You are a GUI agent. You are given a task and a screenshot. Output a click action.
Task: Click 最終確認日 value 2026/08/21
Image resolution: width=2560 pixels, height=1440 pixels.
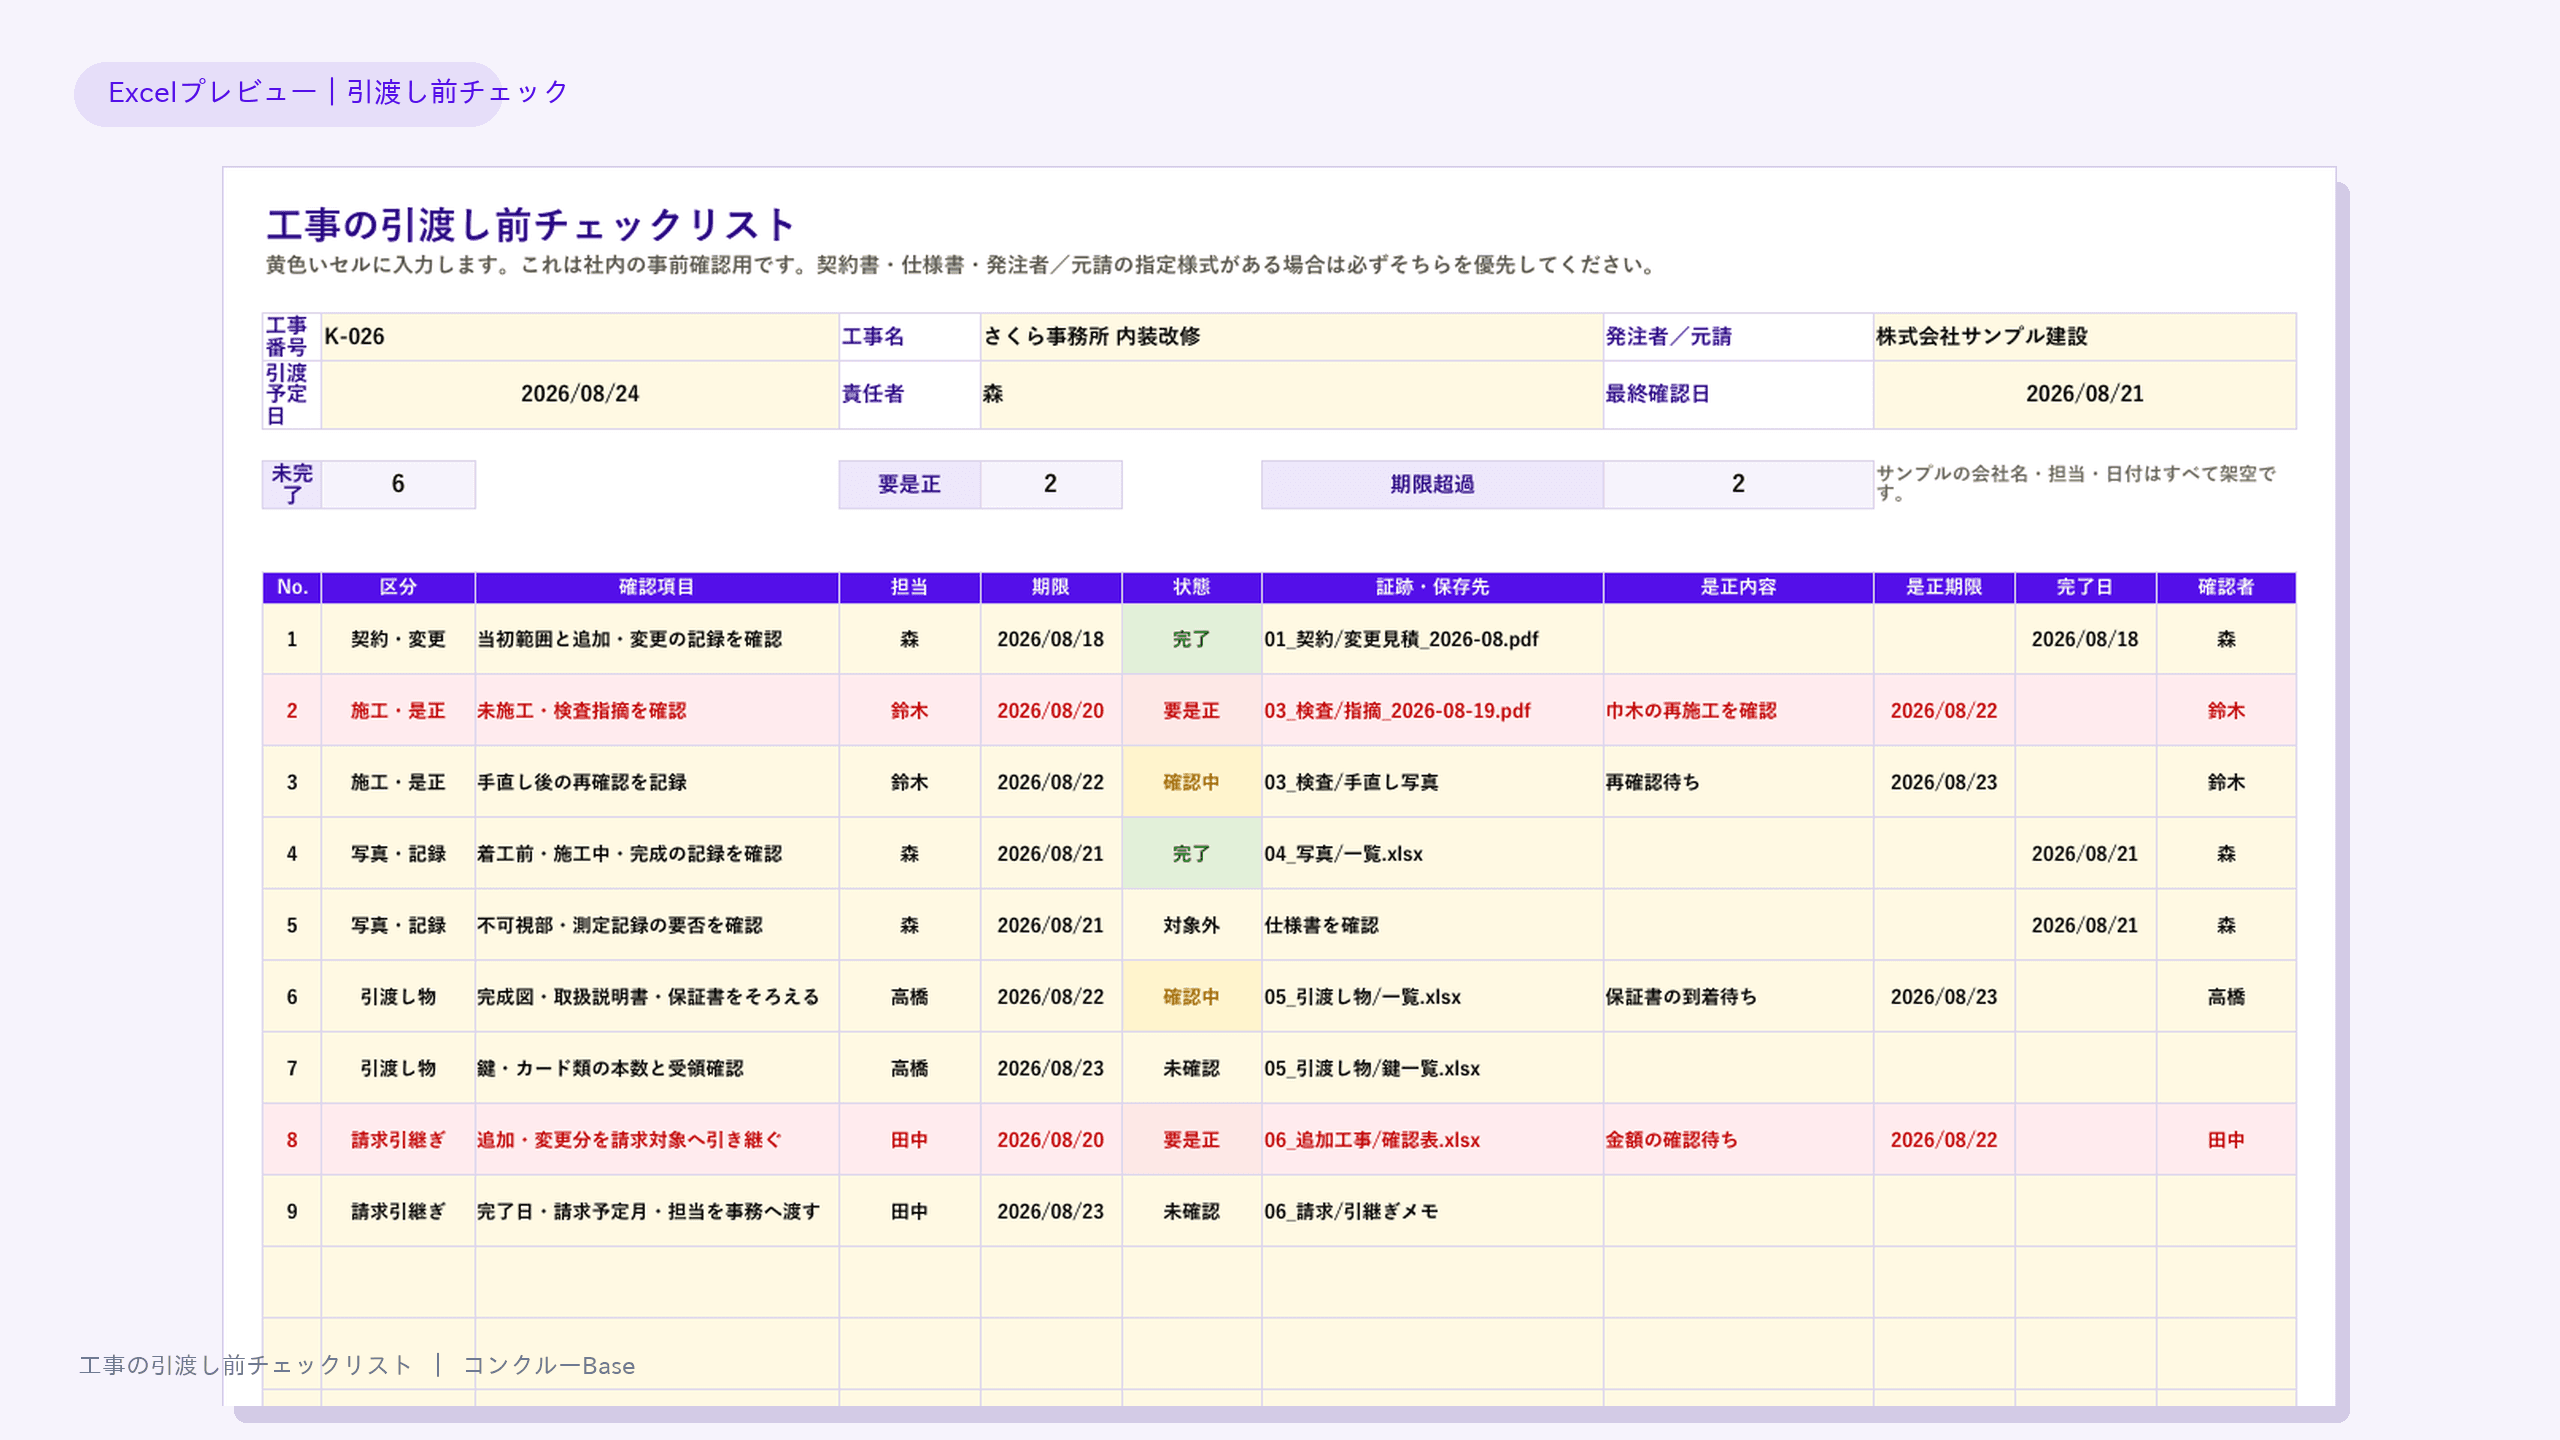2084,394
